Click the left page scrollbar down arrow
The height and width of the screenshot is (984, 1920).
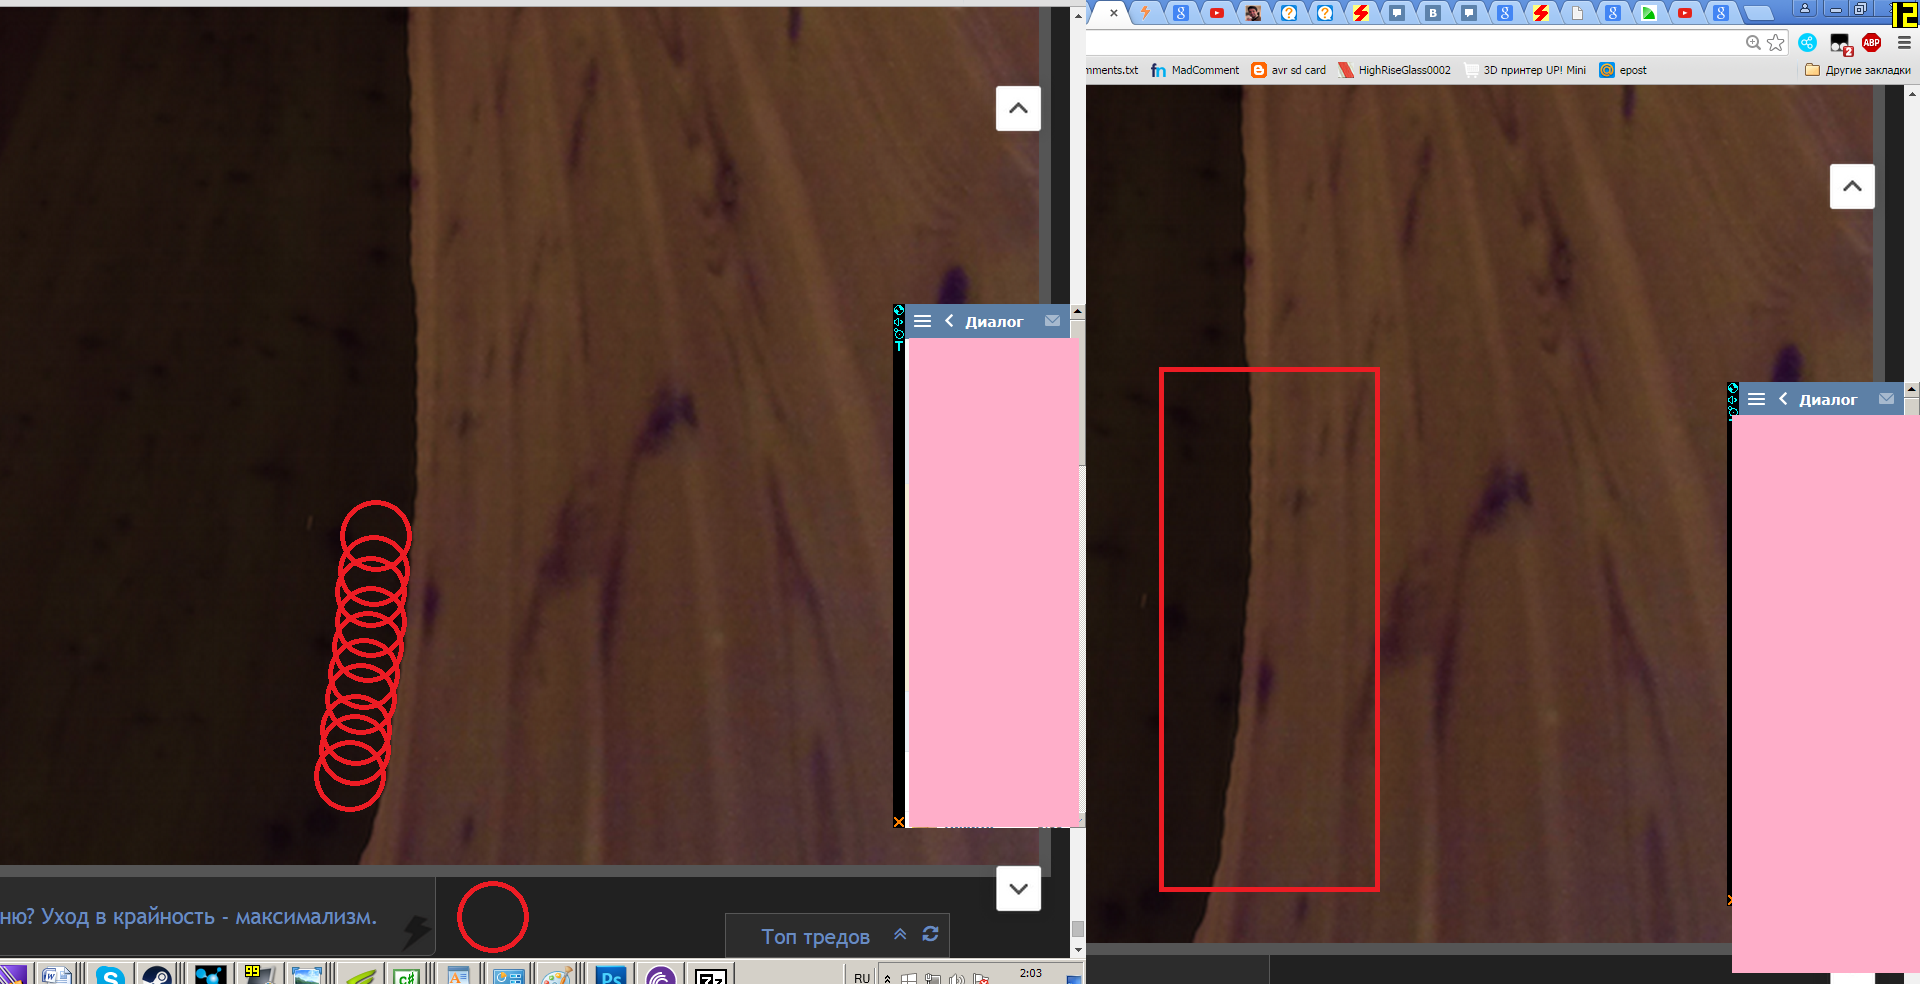click(x=1077, y=950)
